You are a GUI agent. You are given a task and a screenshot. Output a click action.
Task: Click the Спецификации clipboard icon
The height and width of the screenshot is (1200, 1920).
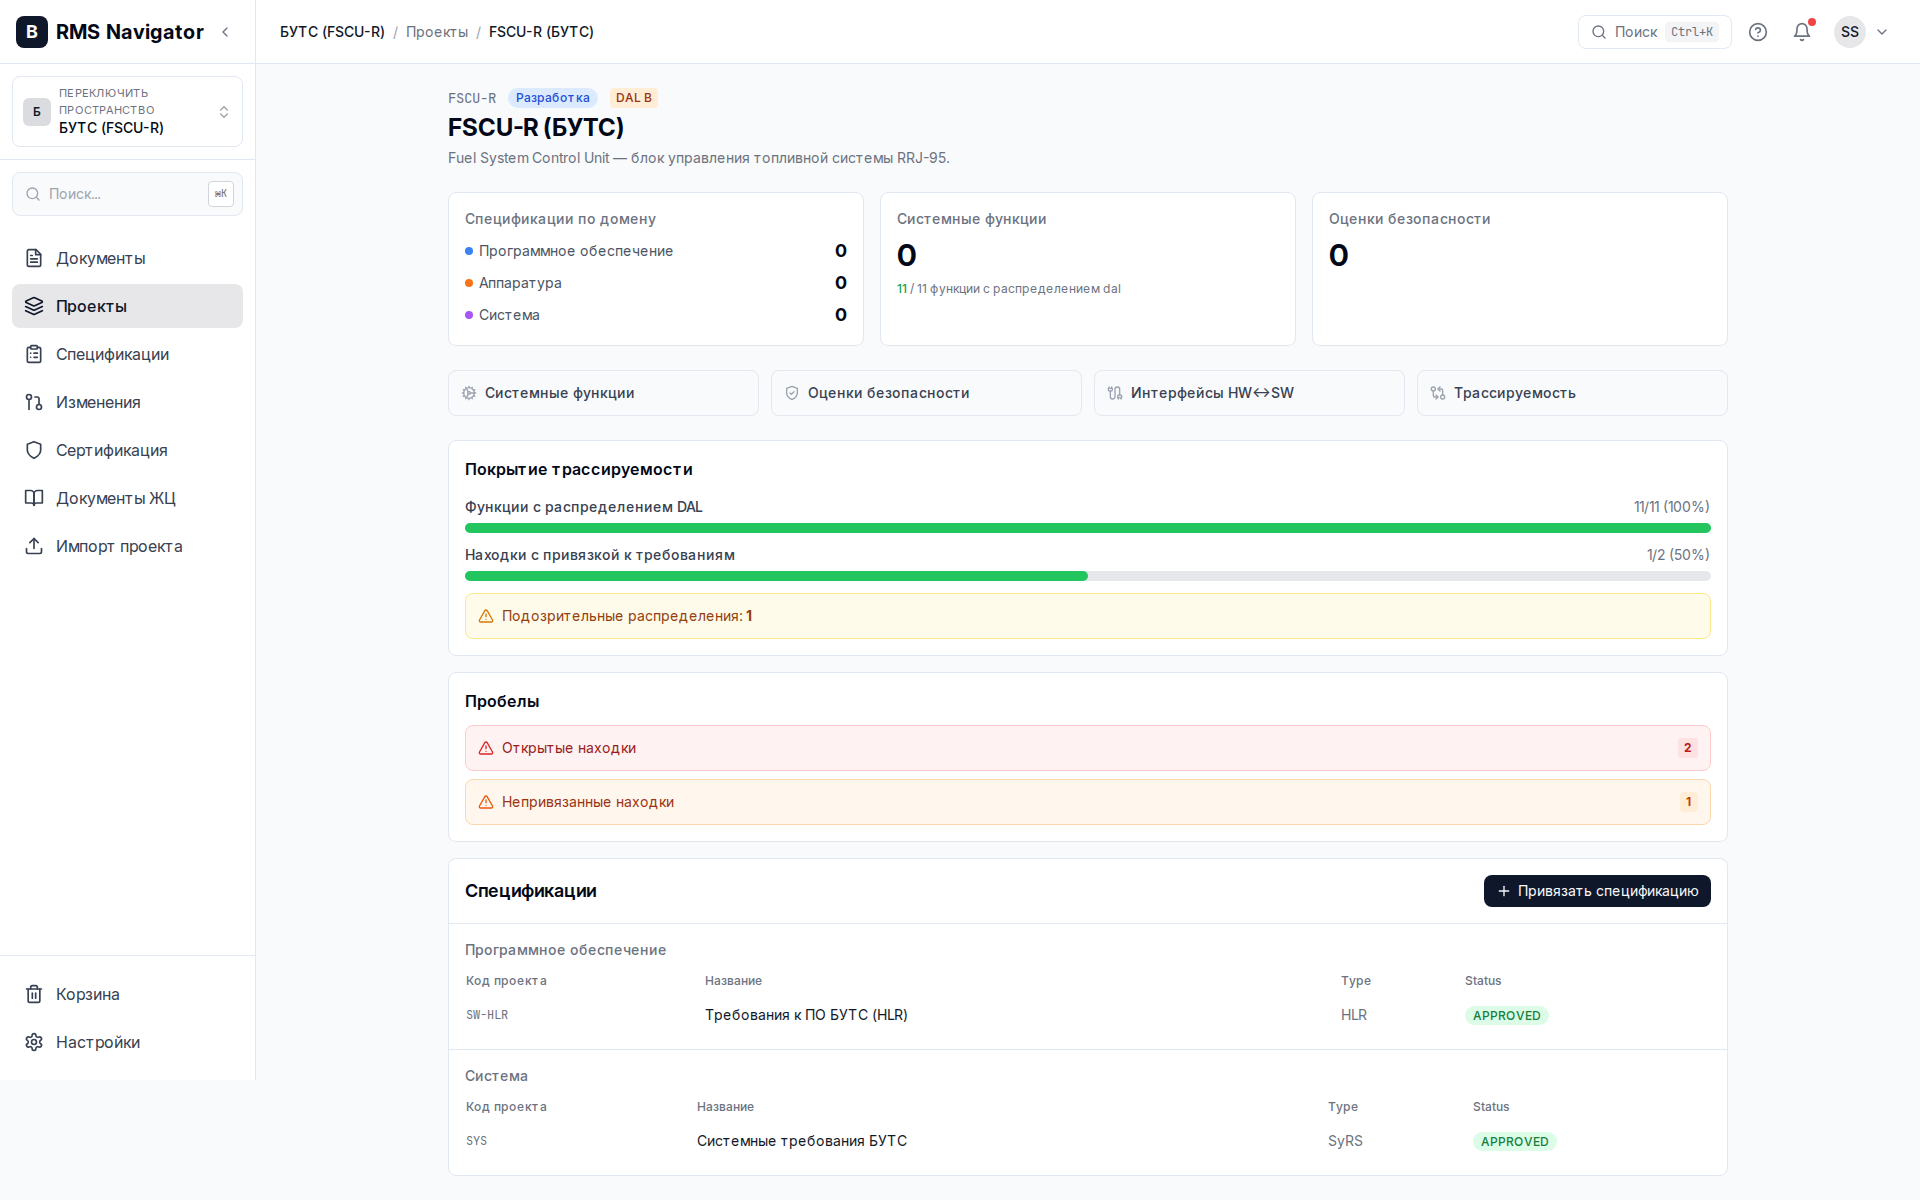pos(34,354)
